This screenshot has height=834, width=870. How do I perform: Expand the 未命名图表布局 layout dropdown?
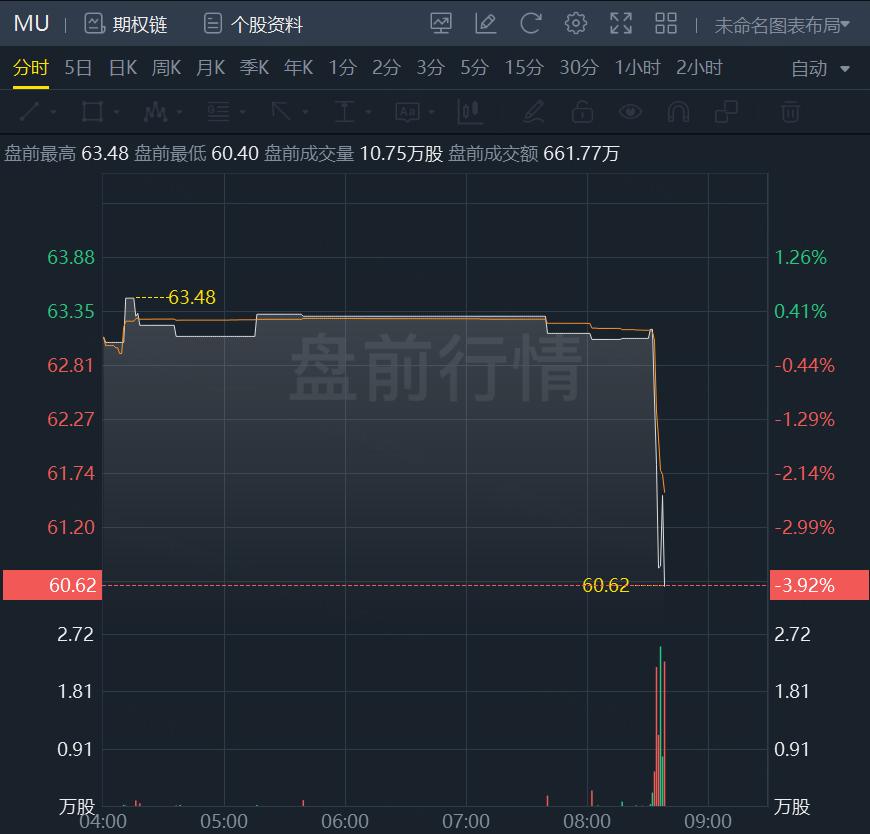pos(782,25)
